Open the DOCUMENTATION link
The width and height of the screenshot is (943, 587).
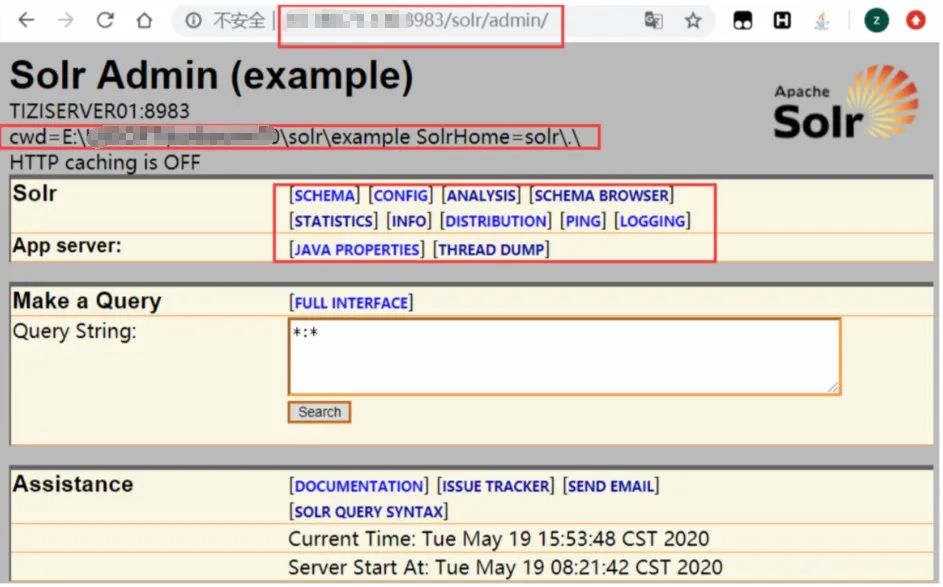pyautogui.click(x=359, y=486)
